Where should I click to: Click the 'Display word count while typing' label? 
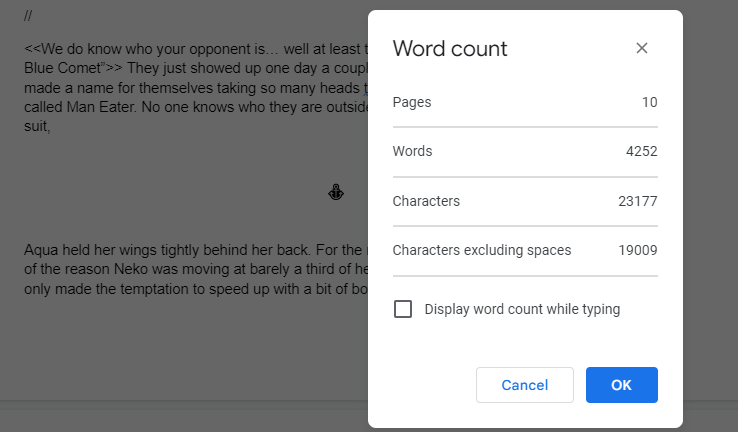click(522, 309)
